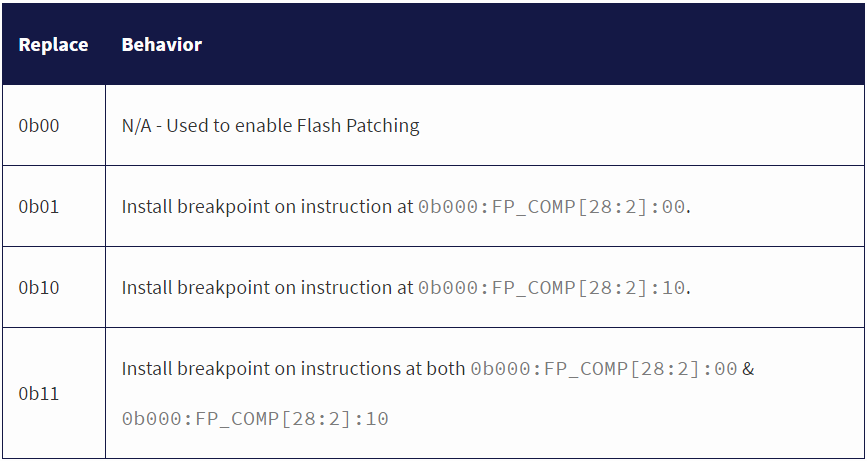Click the word "enable" in 0b00 row
Screen dimensions: 867x461
pos(263,126)
